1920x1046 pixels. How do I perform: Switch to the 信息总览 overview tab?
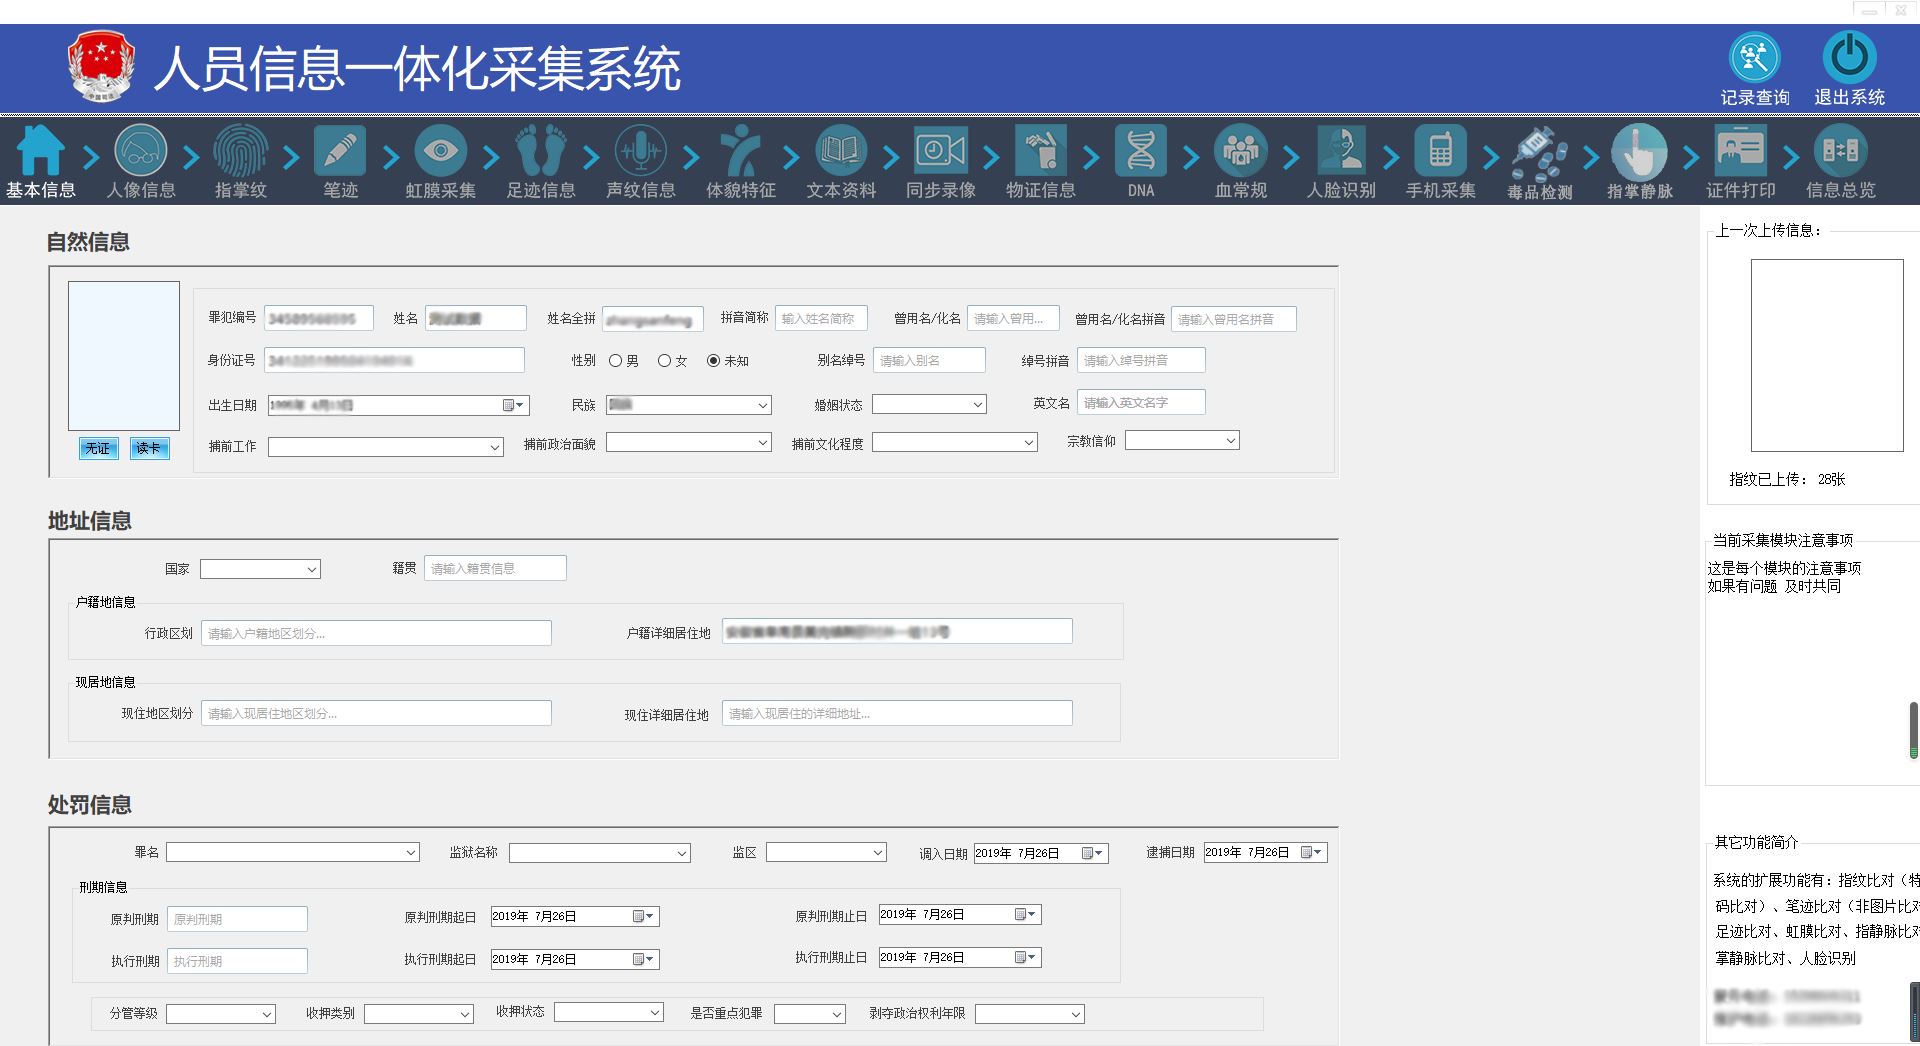1840,160
